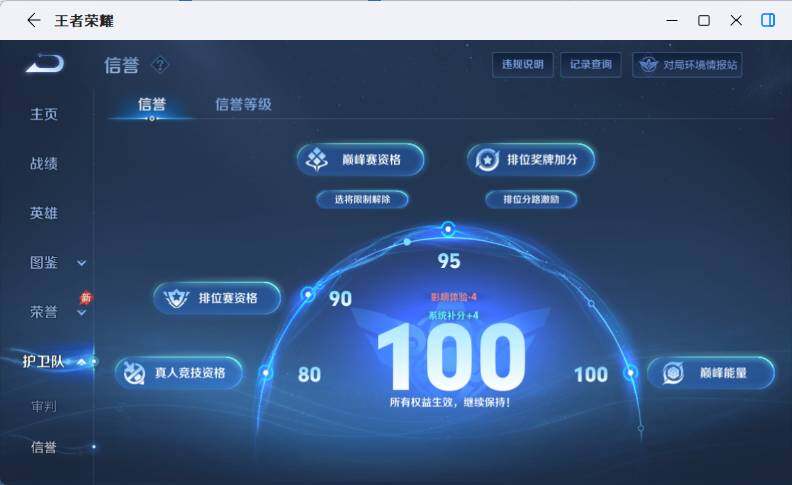Click the back arrow beside 王者荣耀
Viewport: 792px width, 485px height.
[x=34, y=20]
